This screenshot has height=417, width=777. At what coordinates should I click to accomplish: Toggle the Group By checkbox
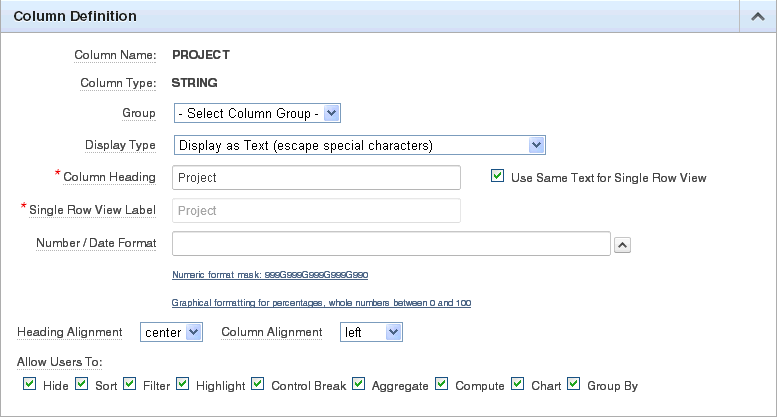573,384
